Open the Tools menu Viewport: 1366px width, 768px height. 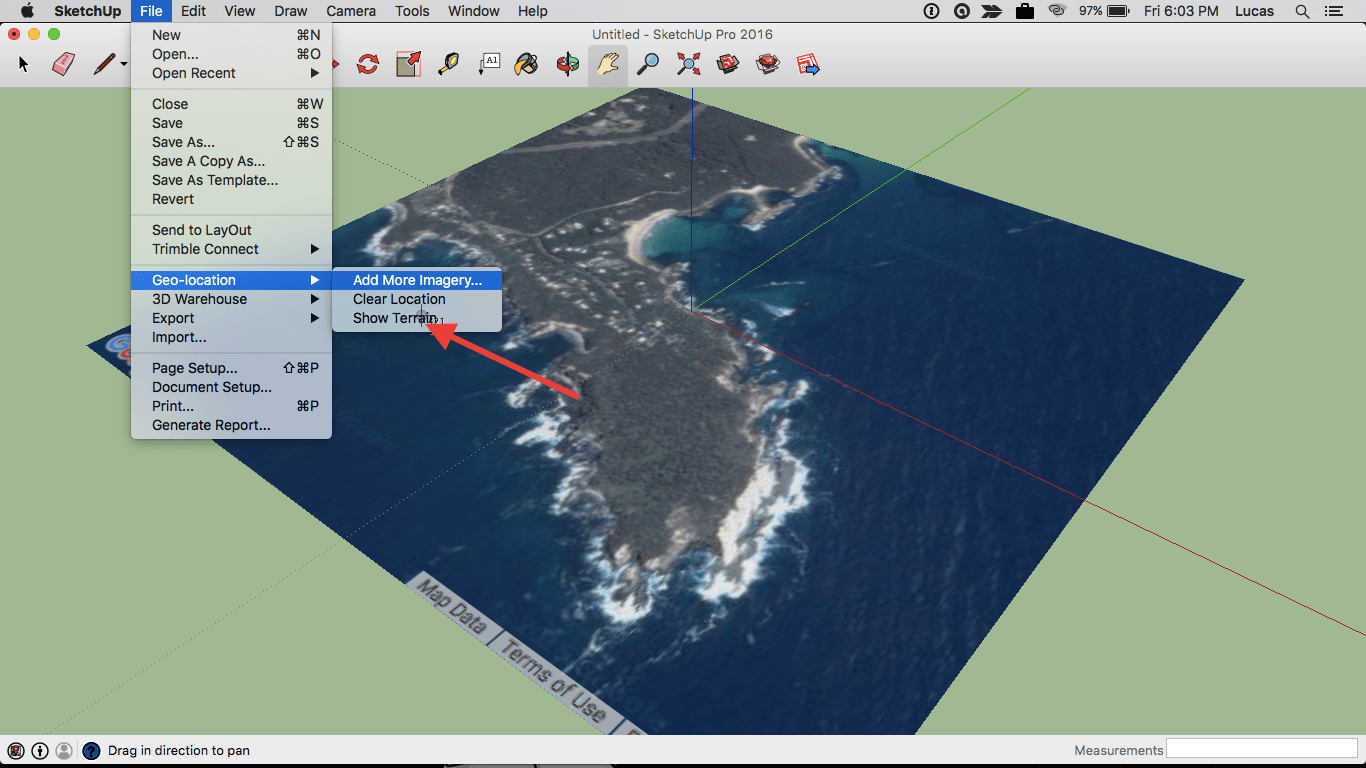point(412,11)
